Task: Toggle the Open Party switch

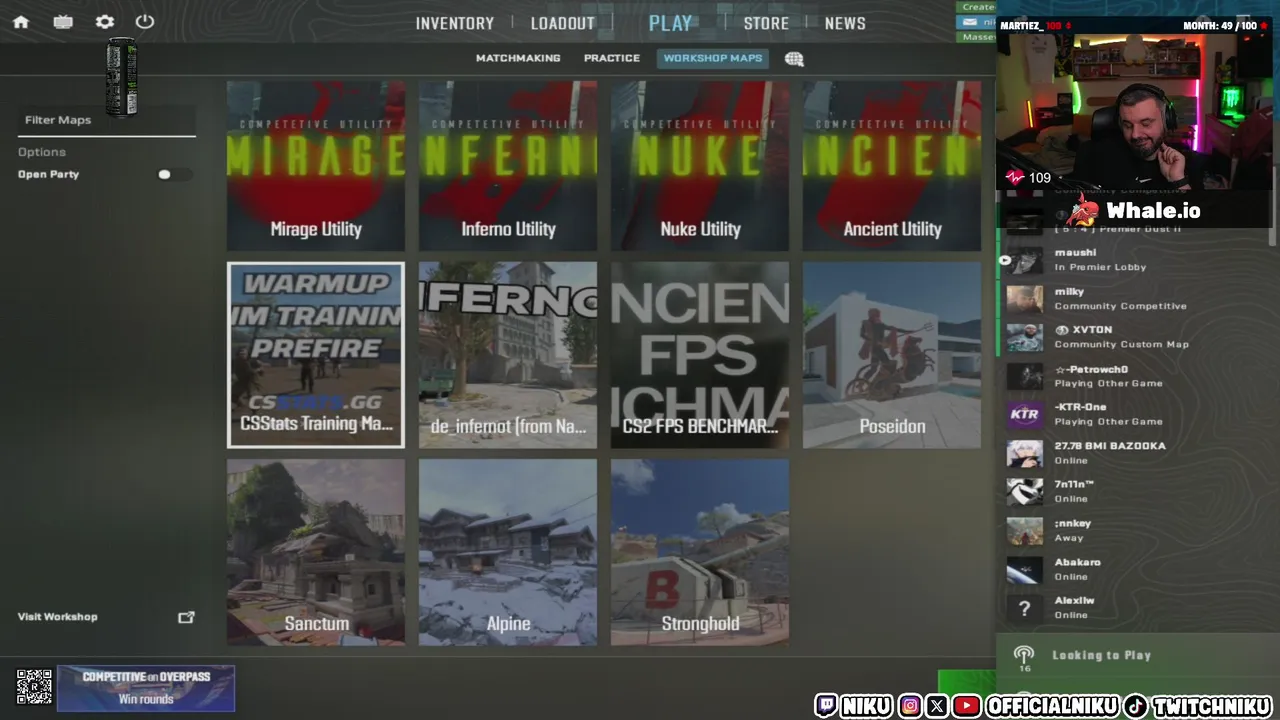Action: point(172,174)
